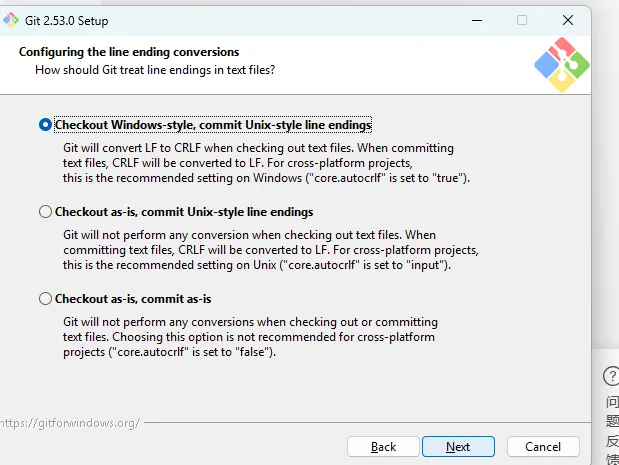619x465 pixels.
Task: Click the disabled maximize window button
Action: pos(522,20)
